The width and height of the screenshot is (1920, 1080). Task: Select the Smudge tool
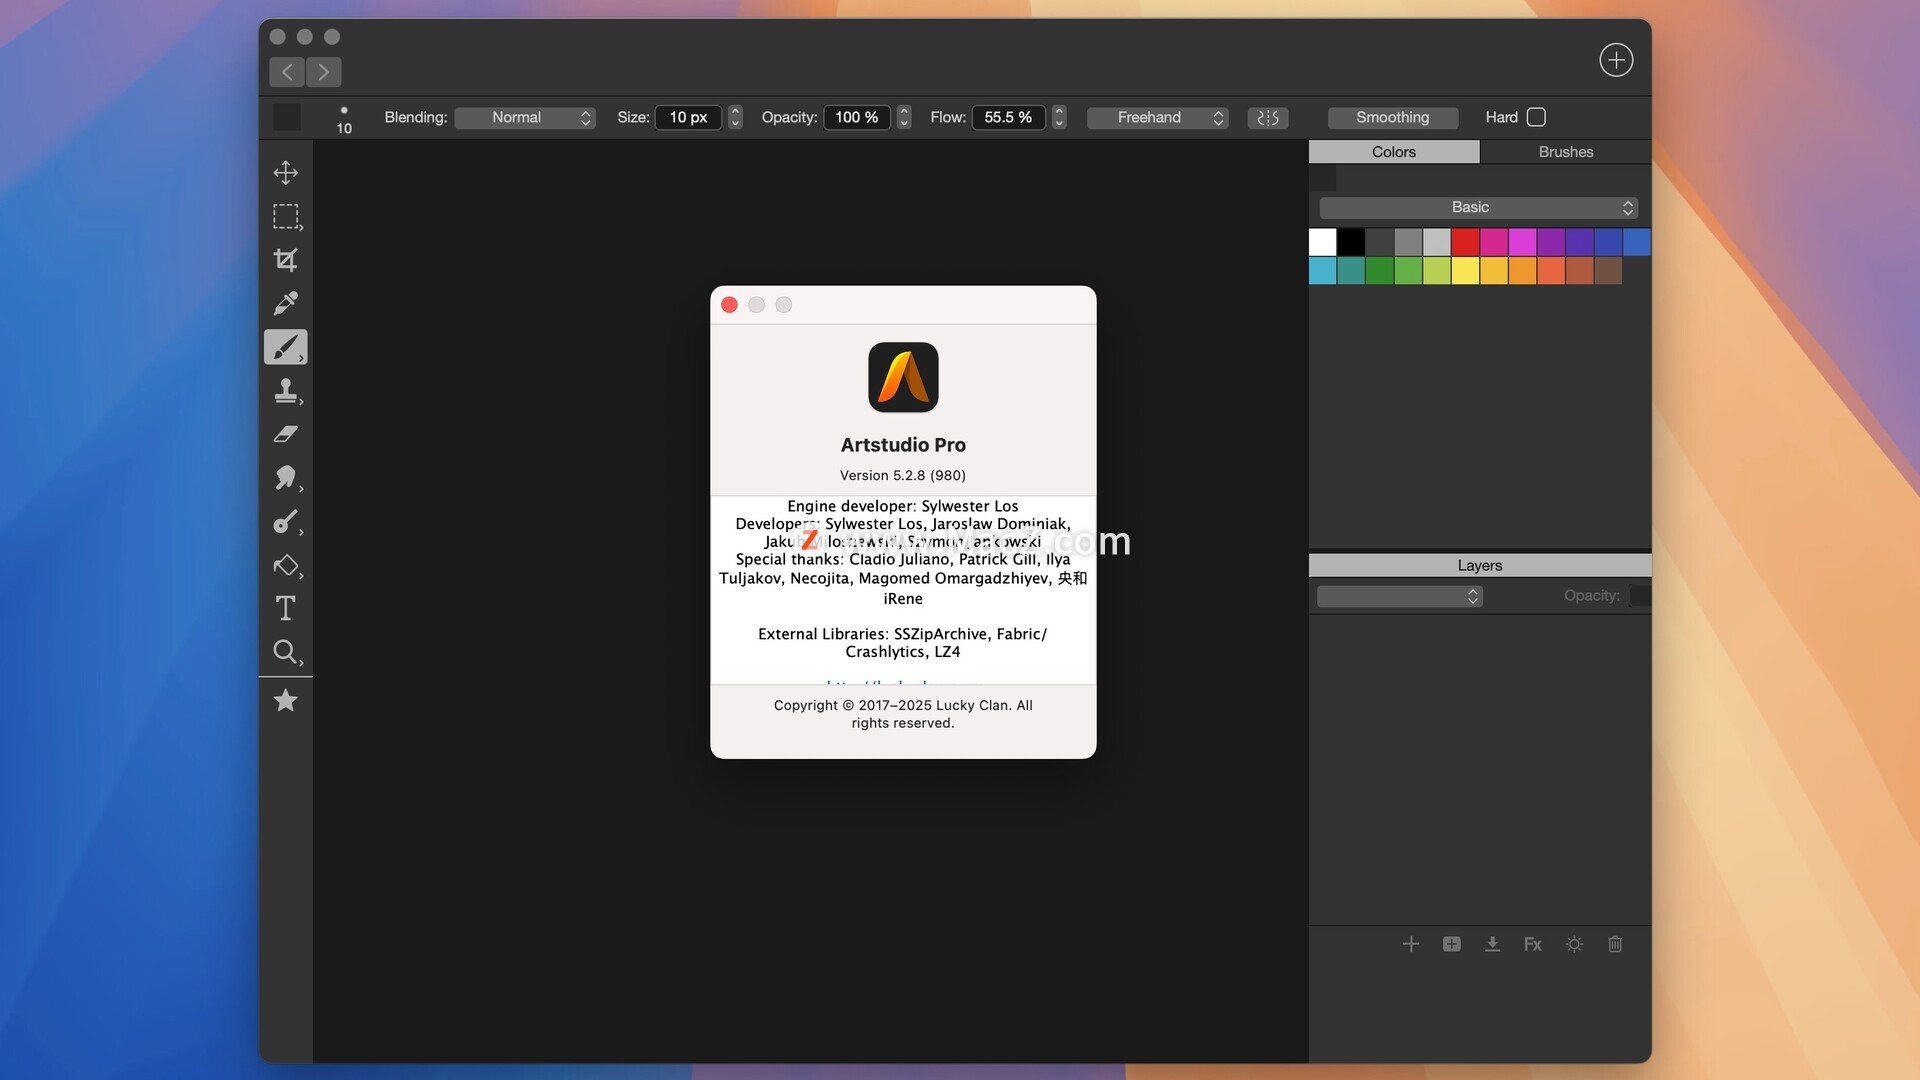click(286, 478)
